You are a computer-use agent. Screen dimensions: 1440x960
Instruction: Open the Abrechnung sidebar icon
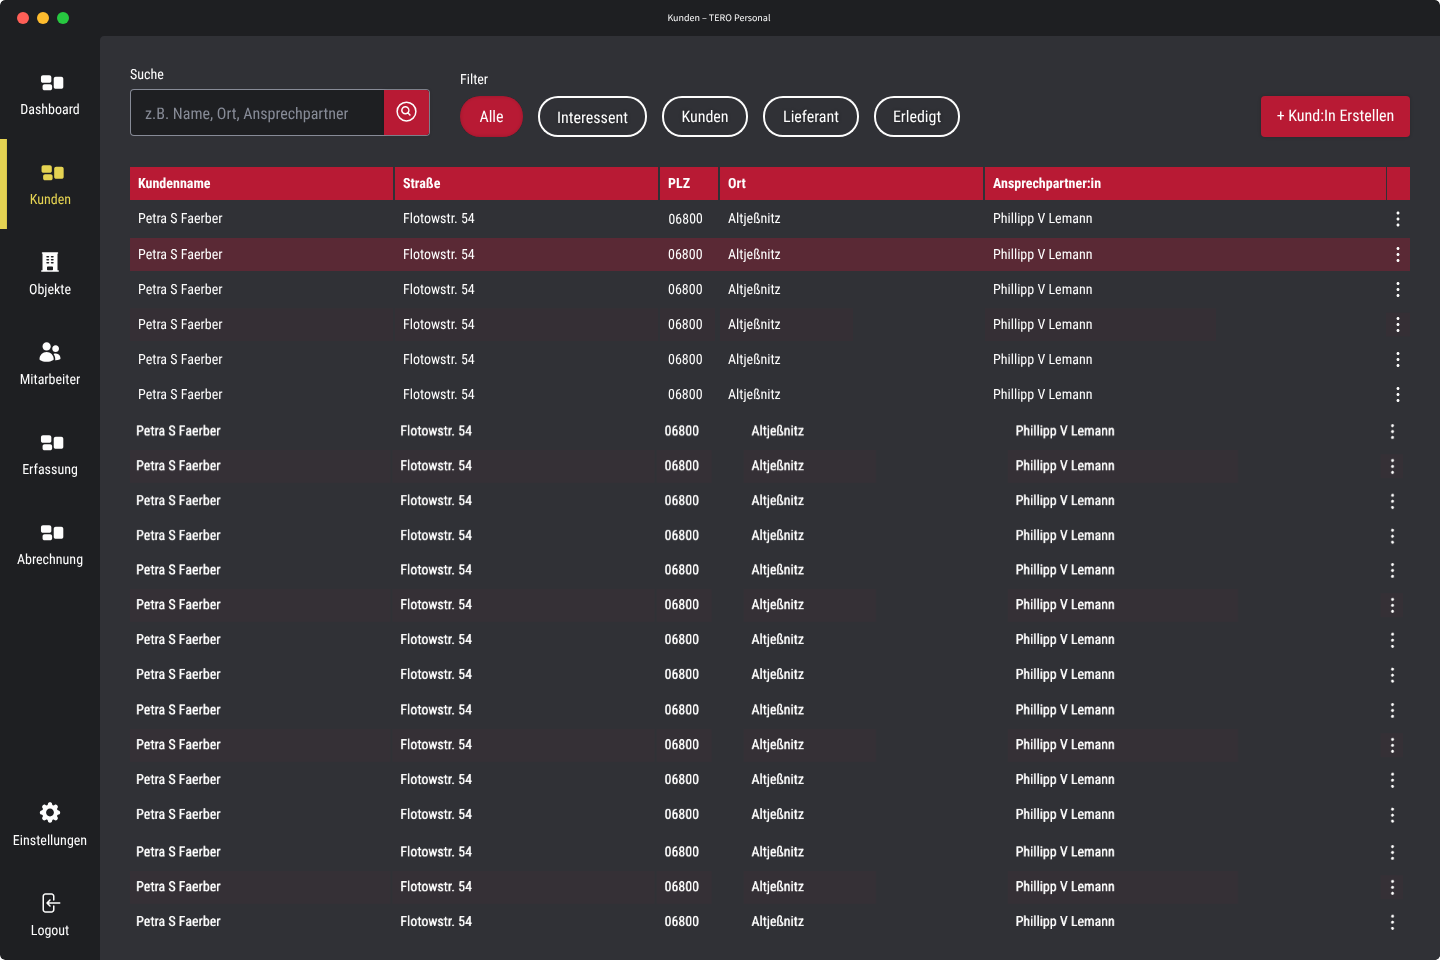[x=51, y=533]
